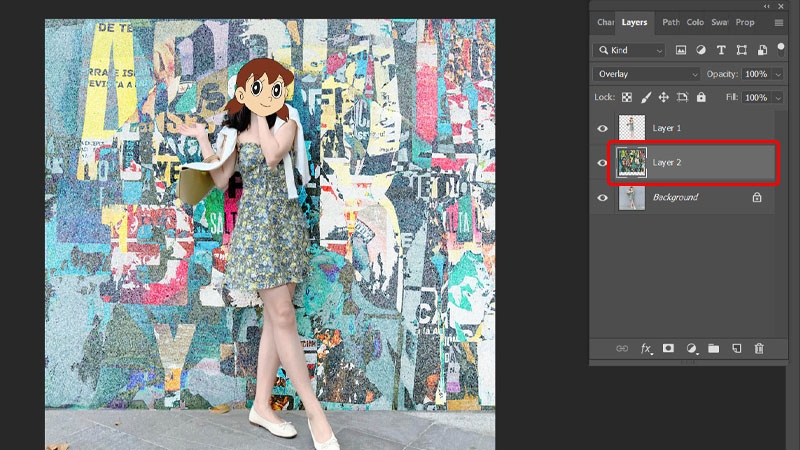The image size is (800, 450).
Task: Select Background layer thumbnail
Action: click(632, 197)
